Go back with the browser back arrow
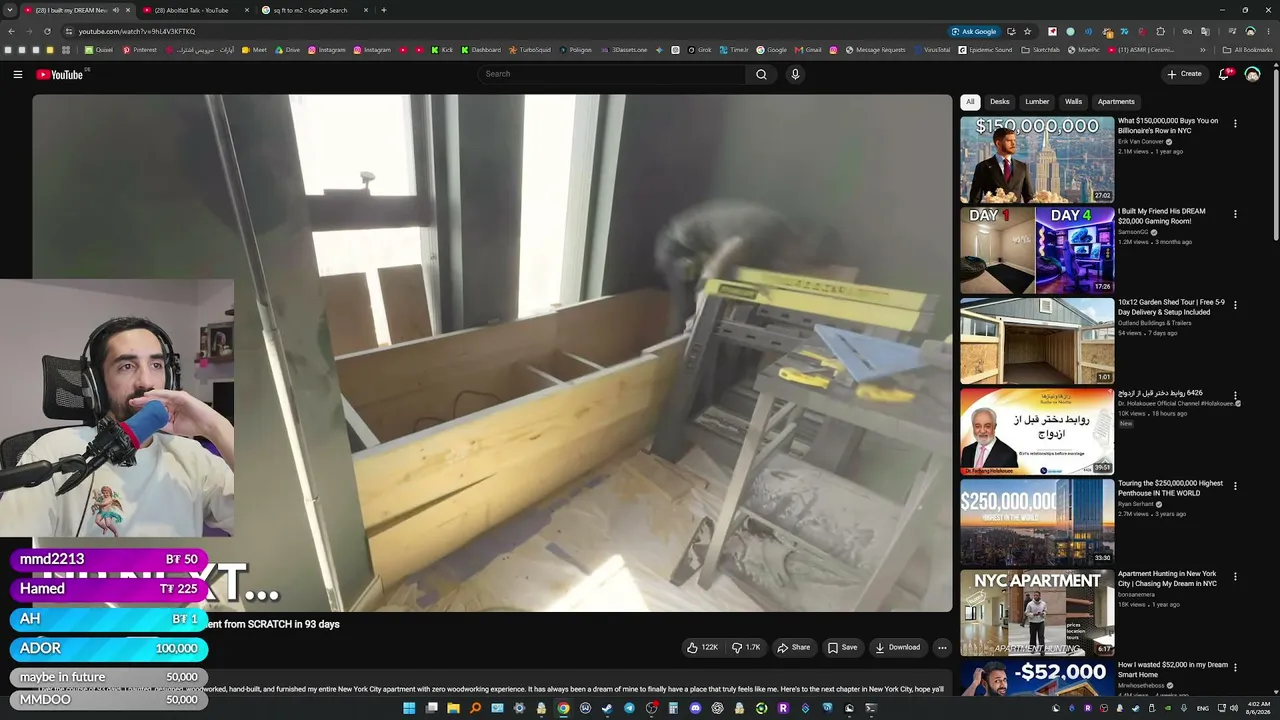Viewport: 1280px width, 720px height. point(11,31)
